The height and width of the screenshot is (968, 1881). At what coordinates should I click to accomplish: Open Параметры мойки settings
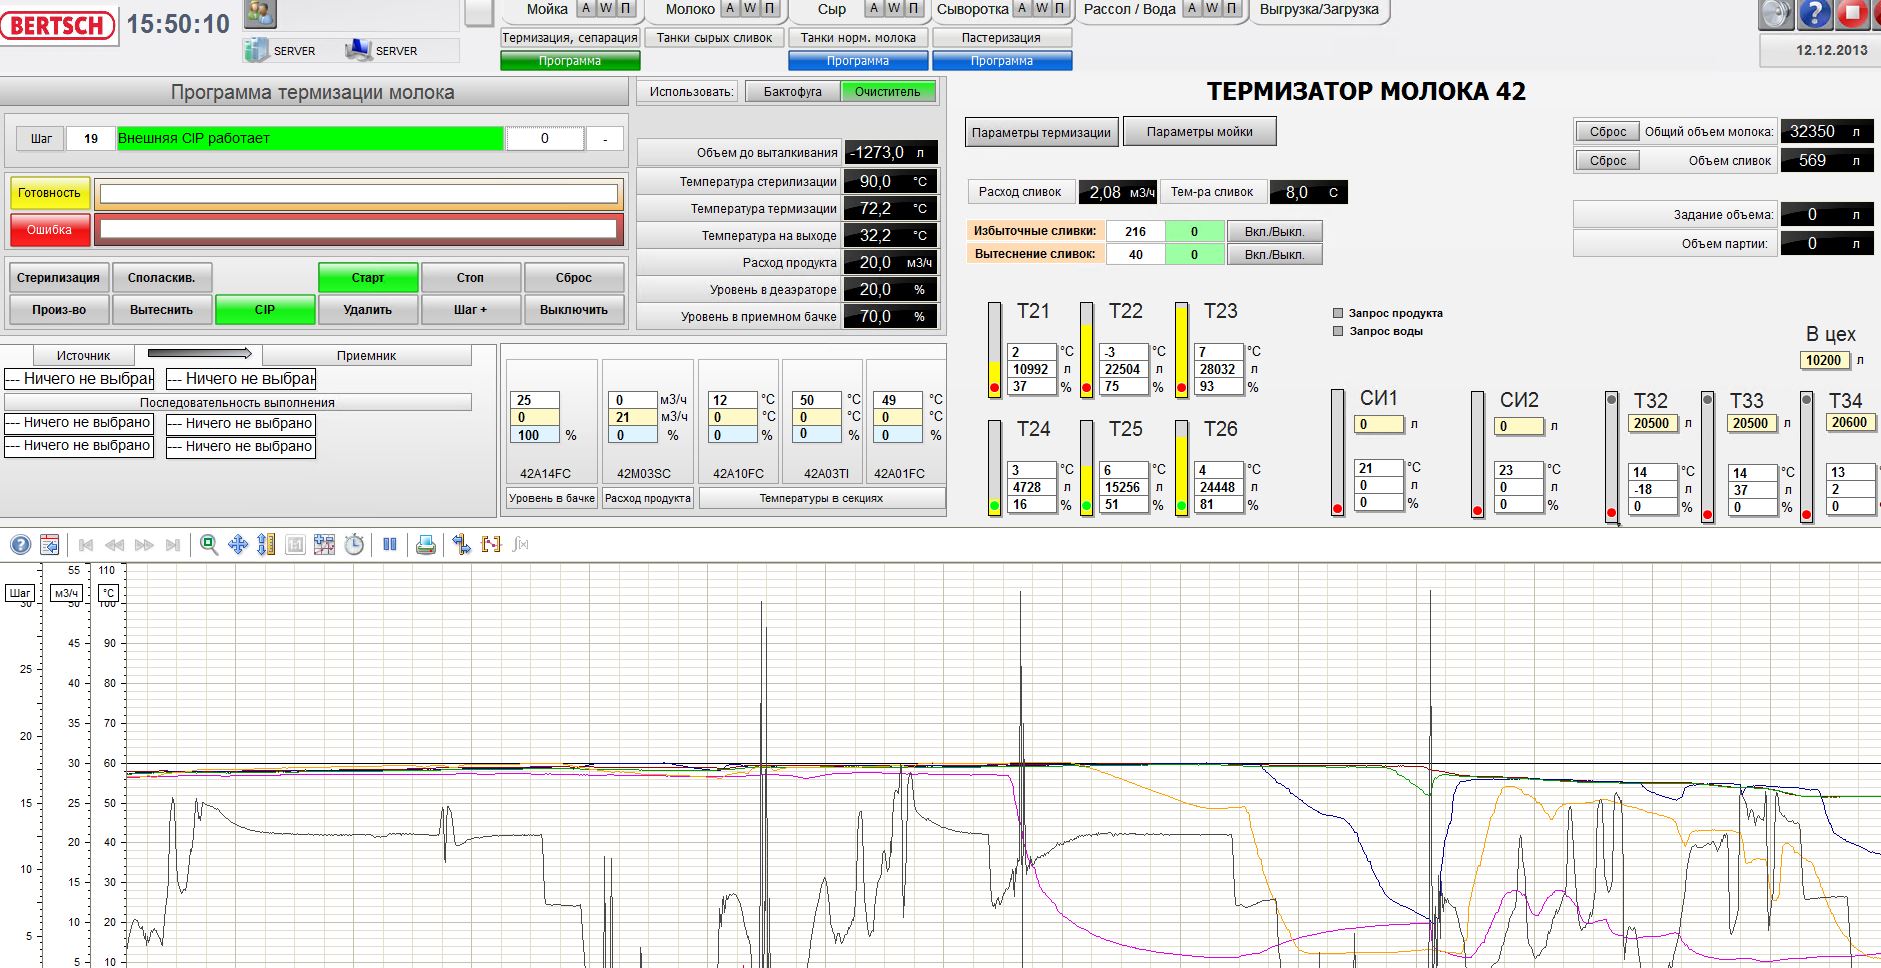tap(1199, 132)
